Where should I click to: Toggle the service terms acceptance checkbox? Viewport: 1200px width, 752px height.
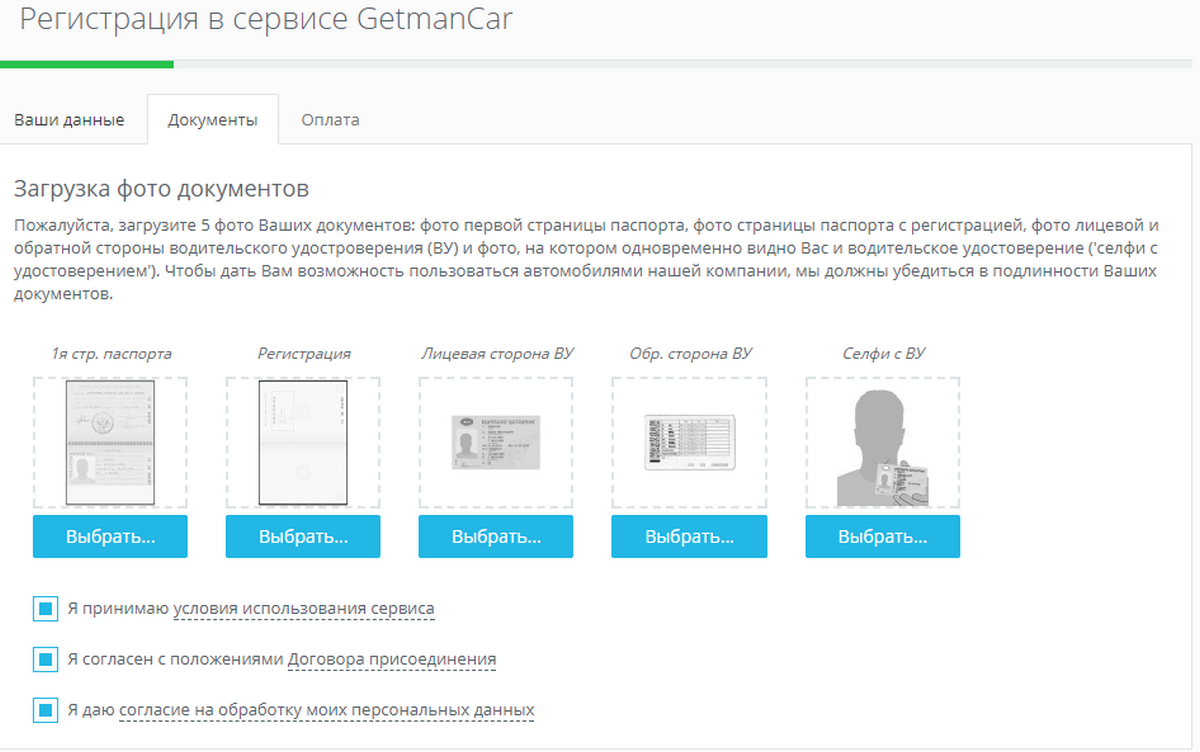45,608
